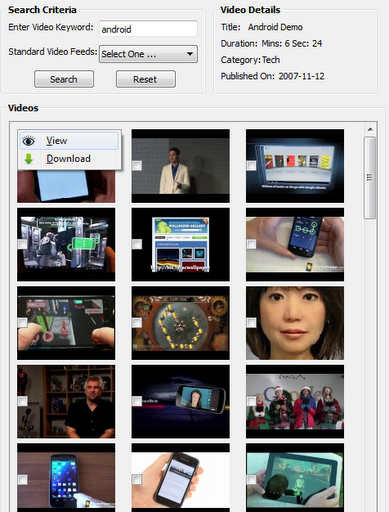Viewport: 389px width, 512px height.
Task: Select the humanoid robot face thumbnail
Action: pyautogui.click(x=295, y=323)
